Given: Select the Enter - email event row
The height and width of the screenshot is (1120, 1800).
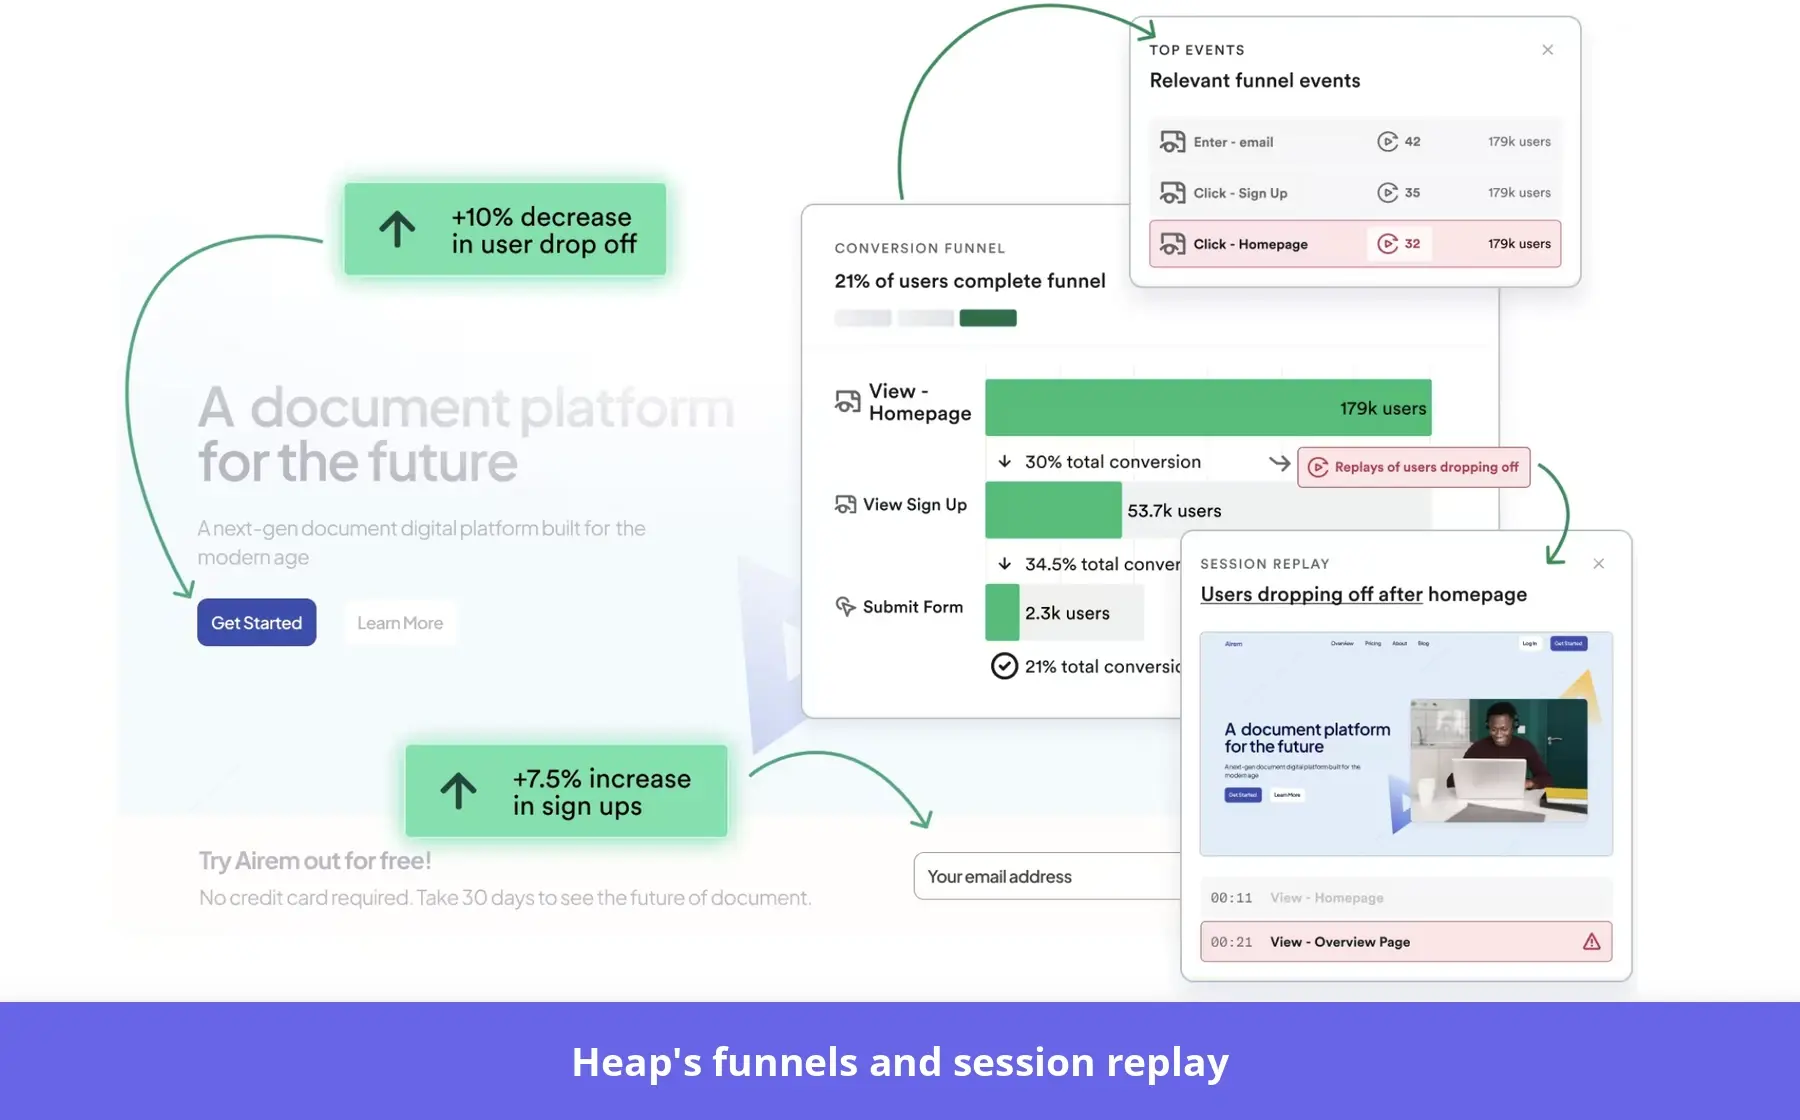Looking at the screenshot, I should pos(1355,141).
